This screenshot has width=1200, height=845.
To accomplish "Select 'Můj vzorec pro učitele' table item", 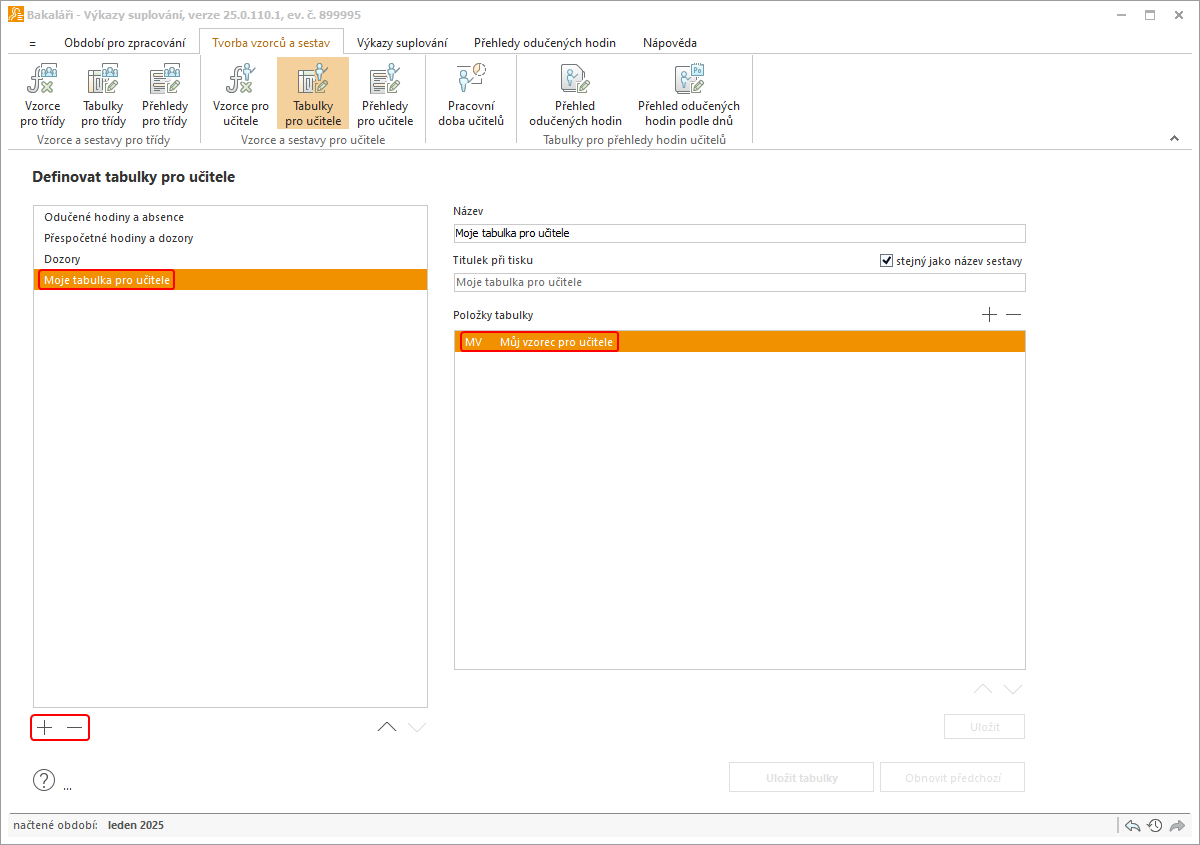I will [x=740, y=342].
